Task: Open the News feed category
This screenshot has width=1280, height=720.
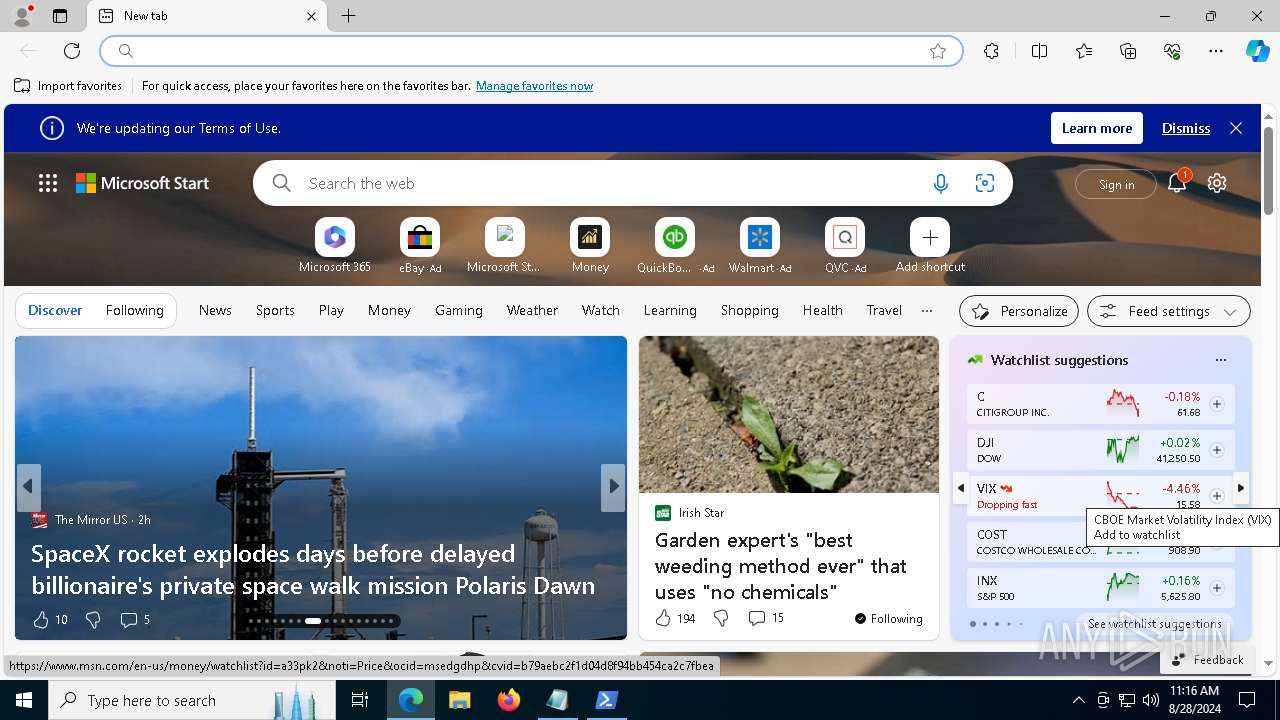Action: 215,310
